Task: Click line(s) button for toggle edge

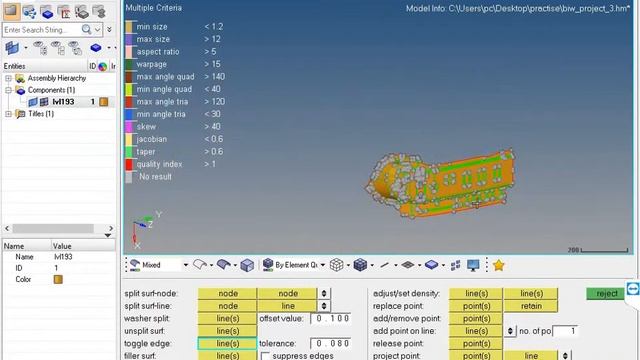Action: coord(227,344)
